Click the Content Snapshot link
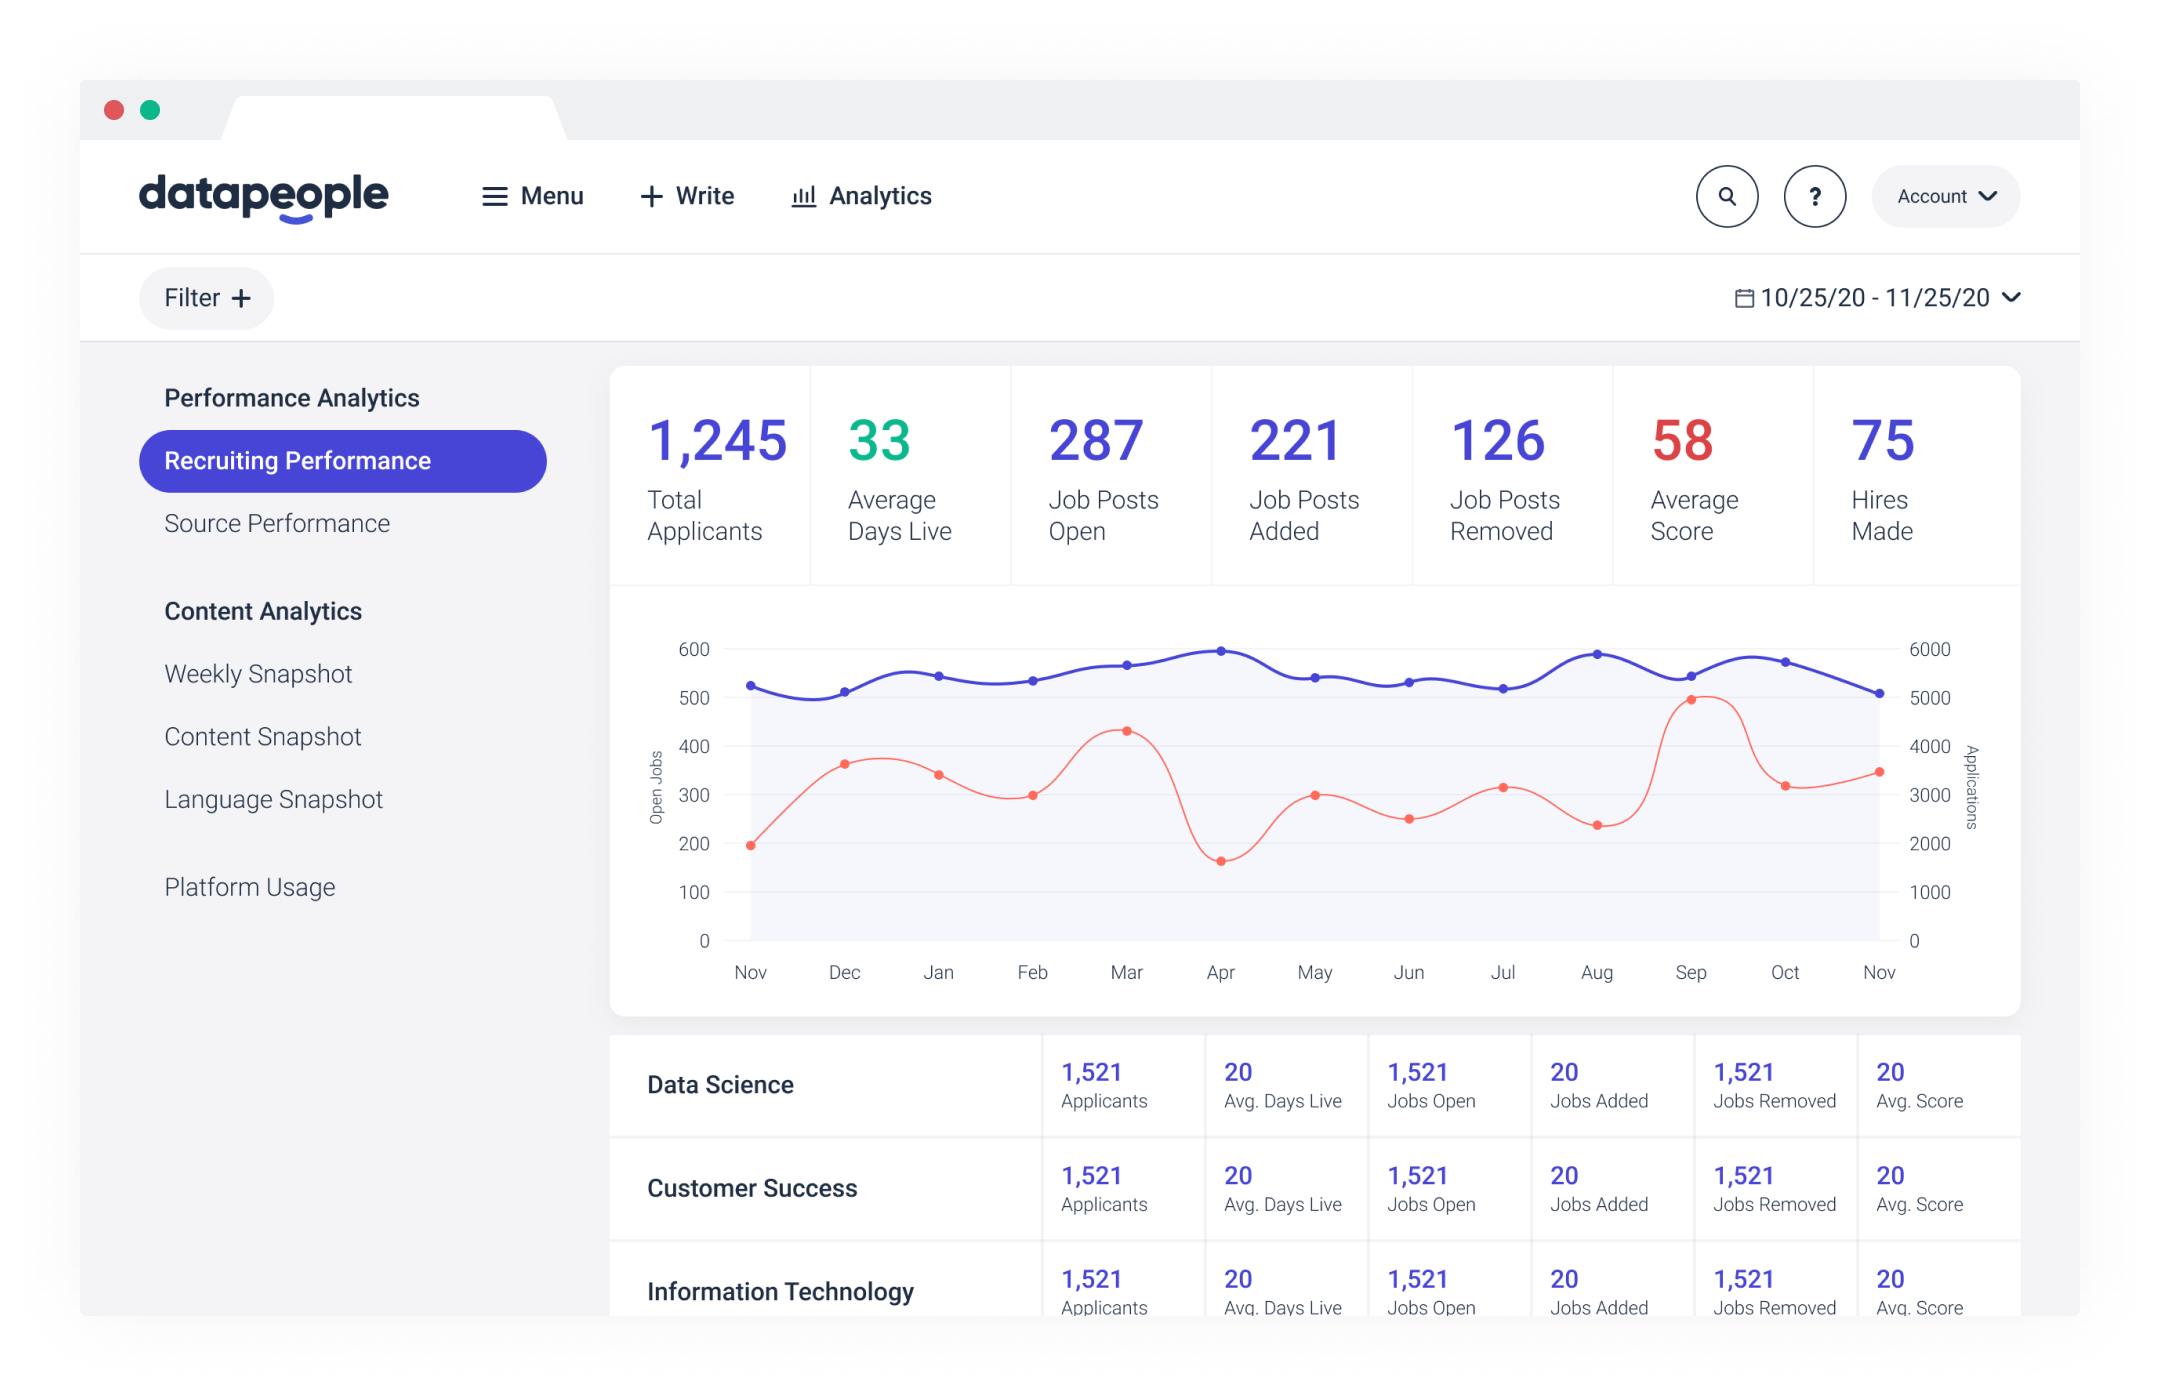This screenshot has width=2160, height=1396. tap(263, 736)
